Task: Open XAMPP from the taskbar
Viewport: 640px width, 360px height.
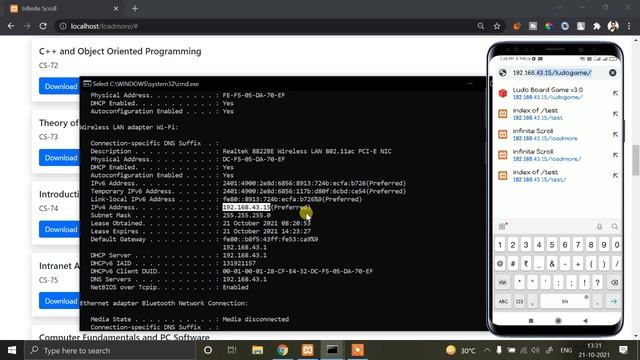Action: click(307, 350)
